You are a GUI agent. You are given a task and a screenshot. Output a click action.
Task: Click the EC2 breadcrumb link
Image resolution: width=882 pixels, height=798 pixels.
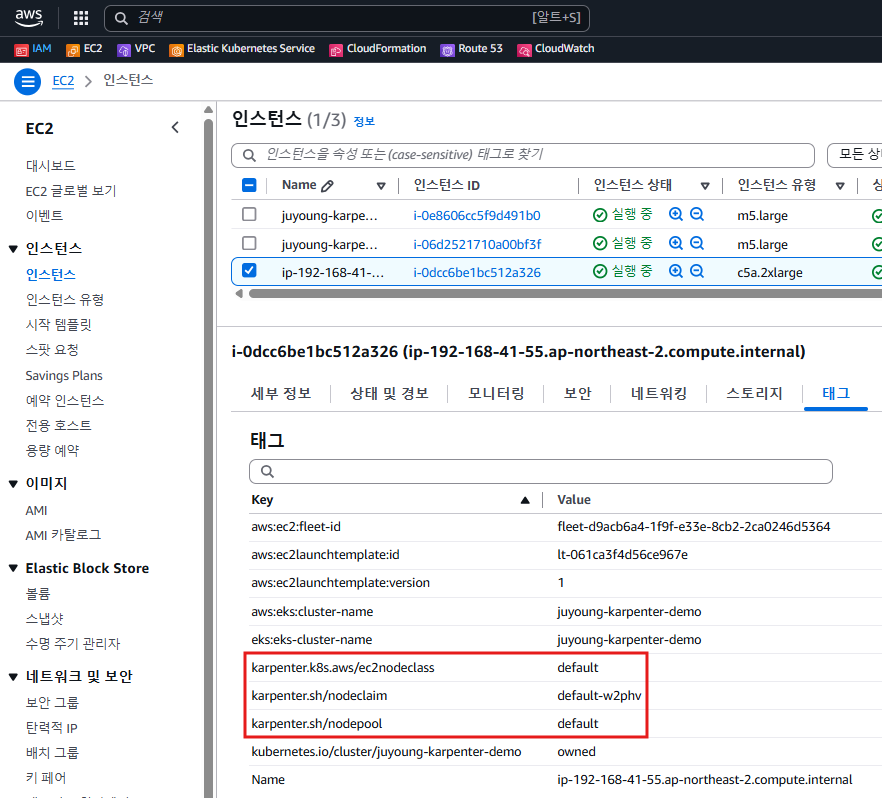click(x=63, y=81)
